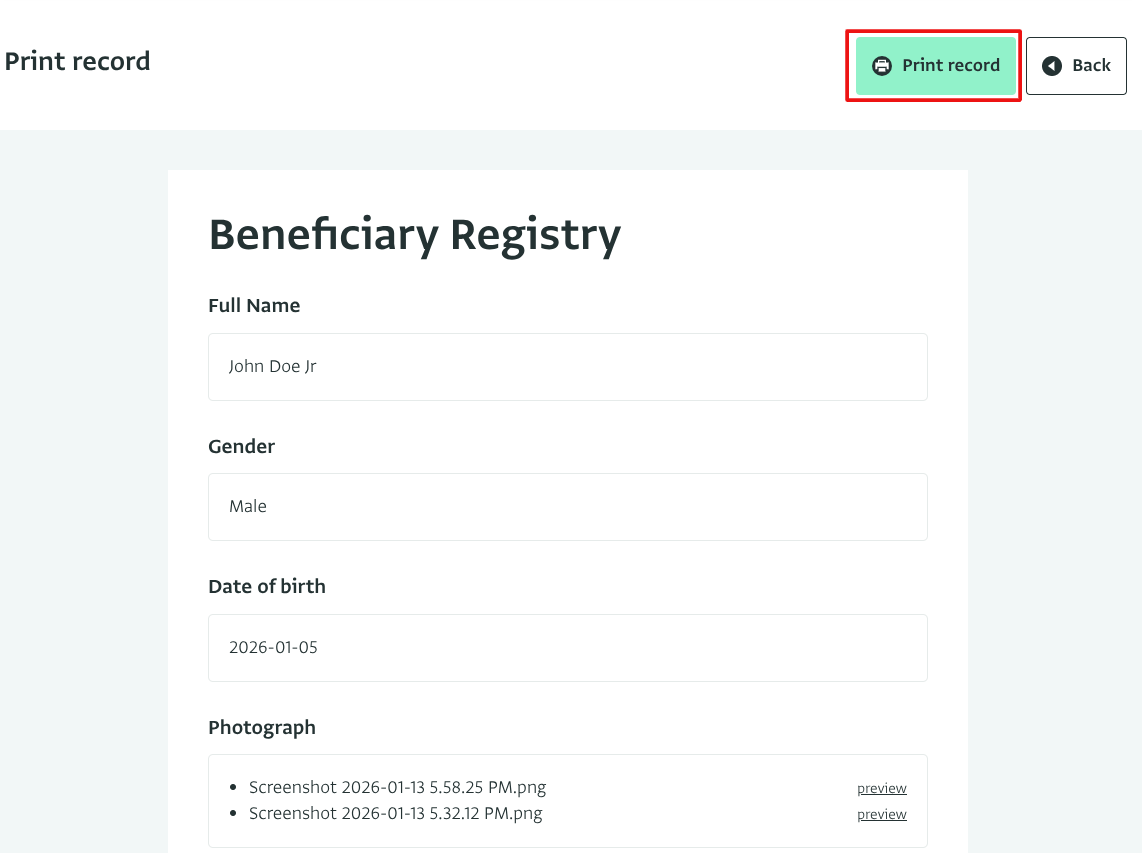This screenshot has height=853, width=1142.
Task: Click the Gender label
Action: coord(241,447)
